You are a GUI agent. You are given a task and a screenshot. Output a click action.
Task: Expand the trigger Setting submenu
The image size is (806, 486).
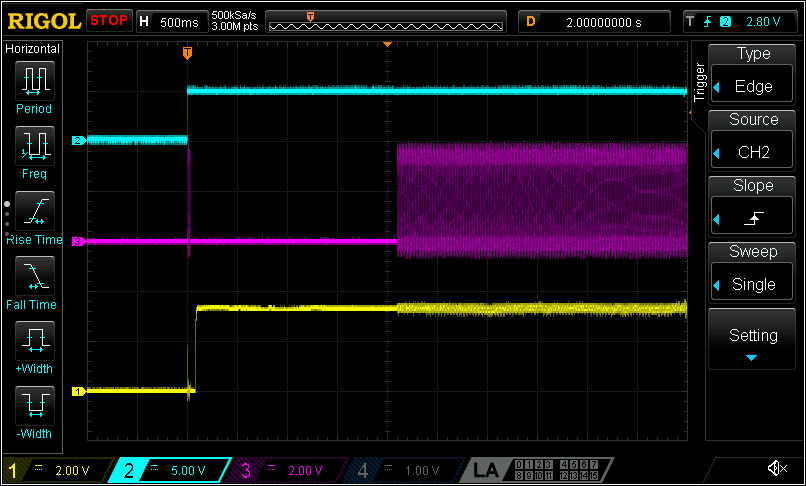tap(752, 339)
